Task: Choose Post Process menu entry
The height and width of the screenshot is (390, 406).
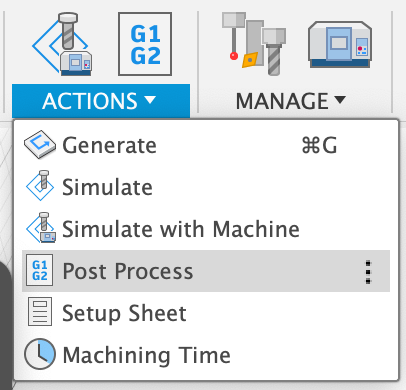Action: point(206,271)
